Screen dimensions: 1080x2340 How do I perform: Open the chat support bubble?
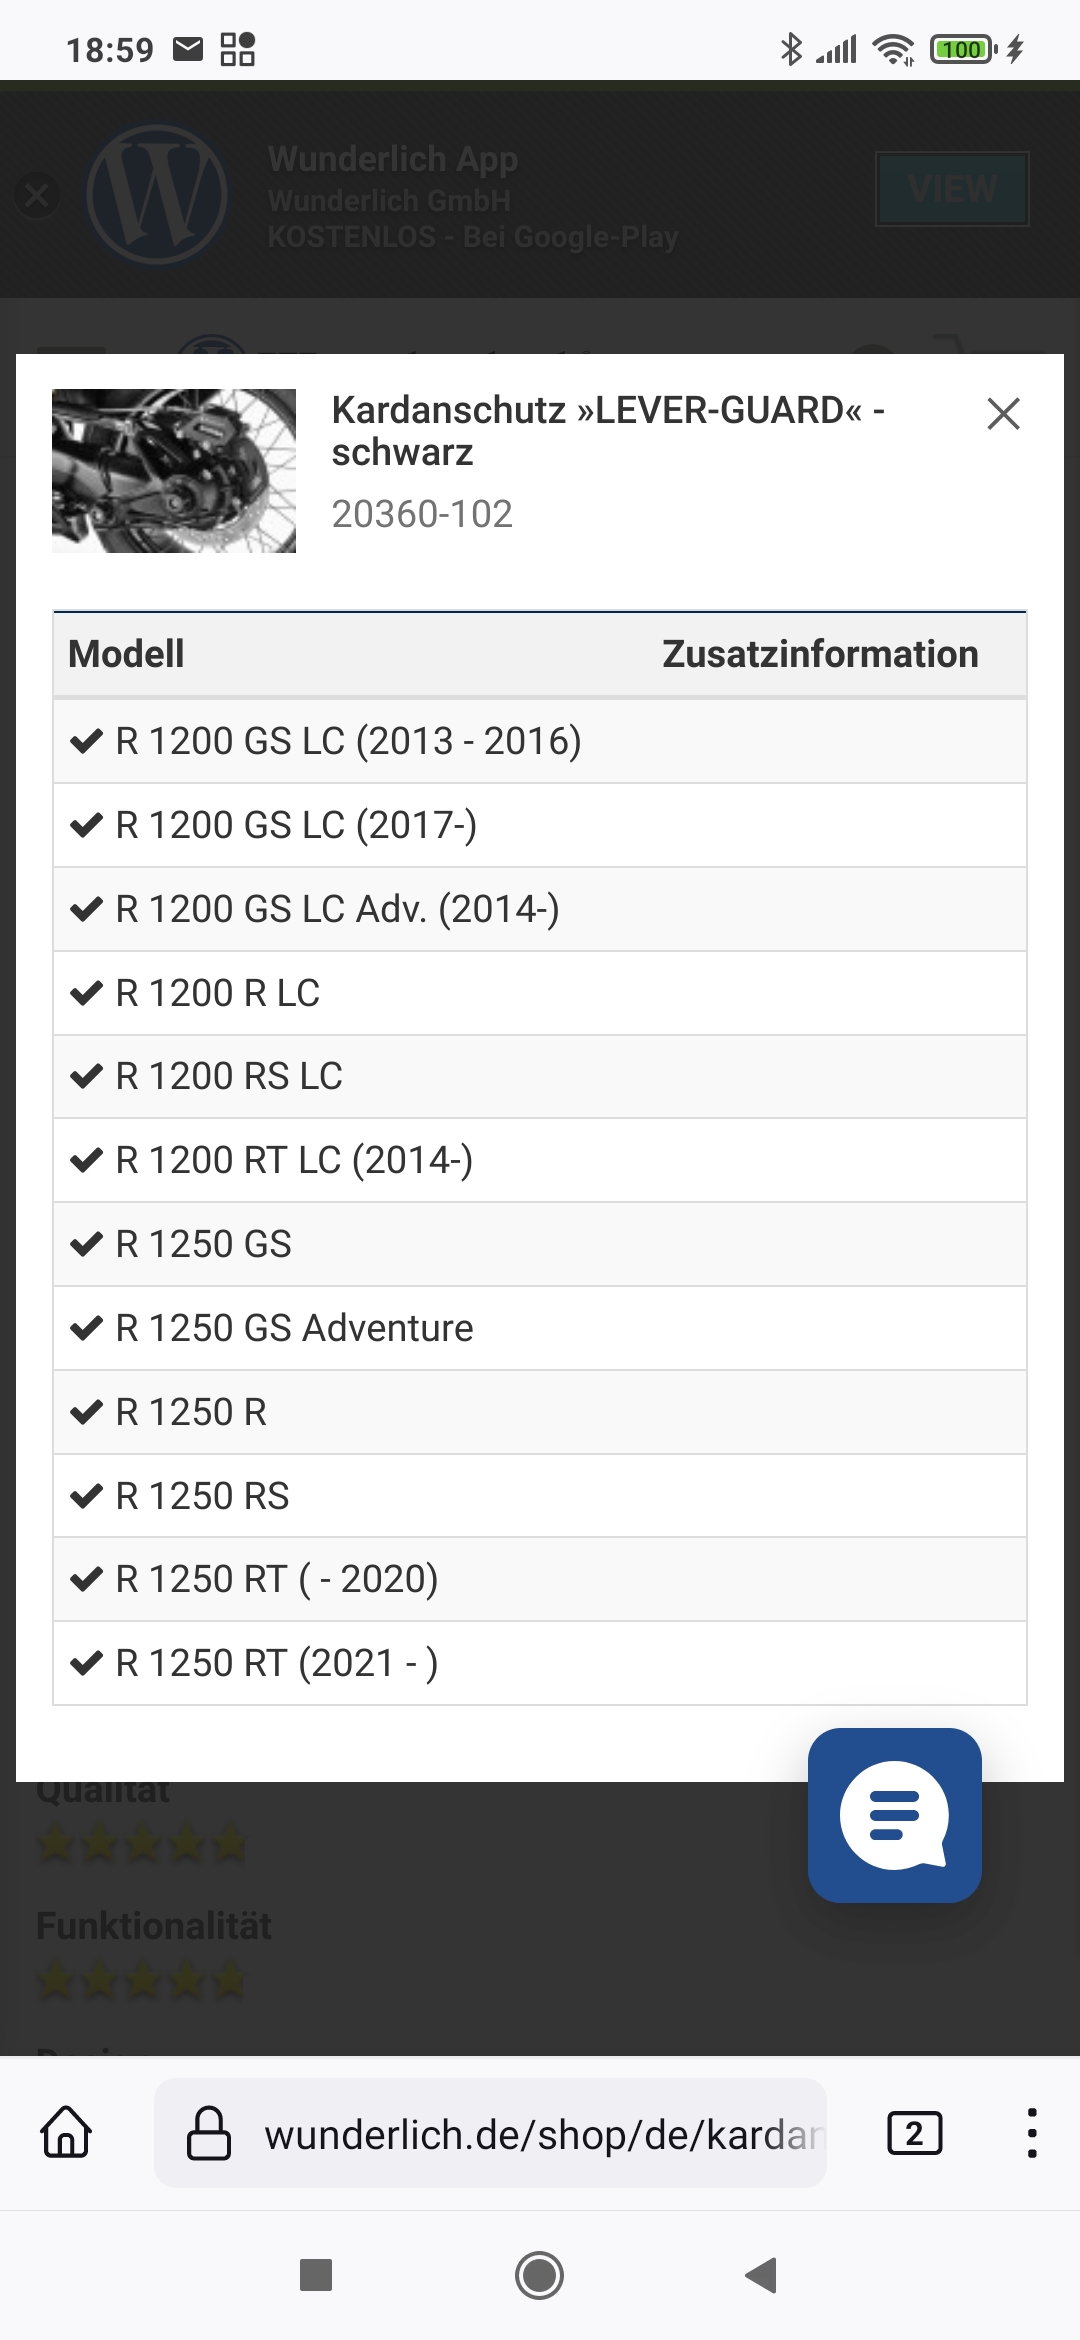point(894,1815)
